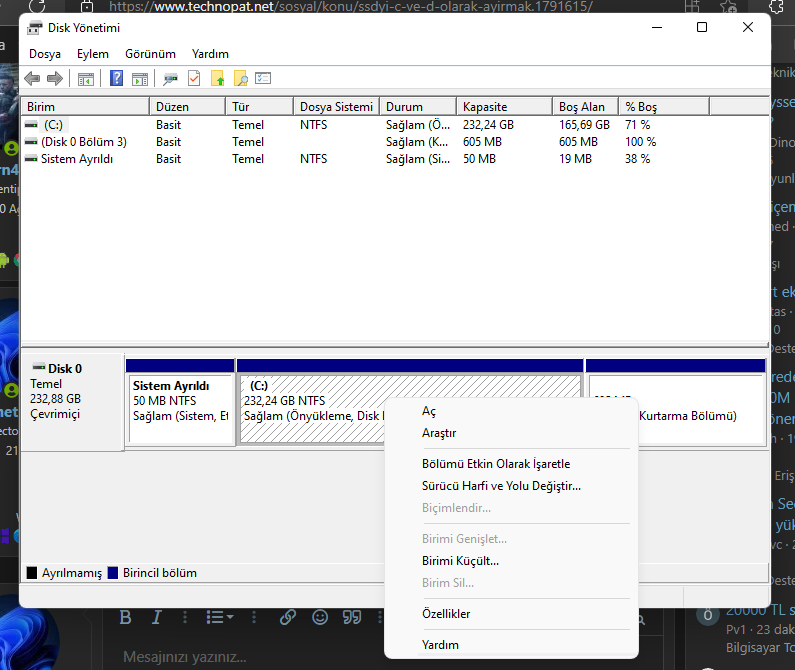
Task: Click Yardım at bottom of context menu
Action: [x=511, y=645]
